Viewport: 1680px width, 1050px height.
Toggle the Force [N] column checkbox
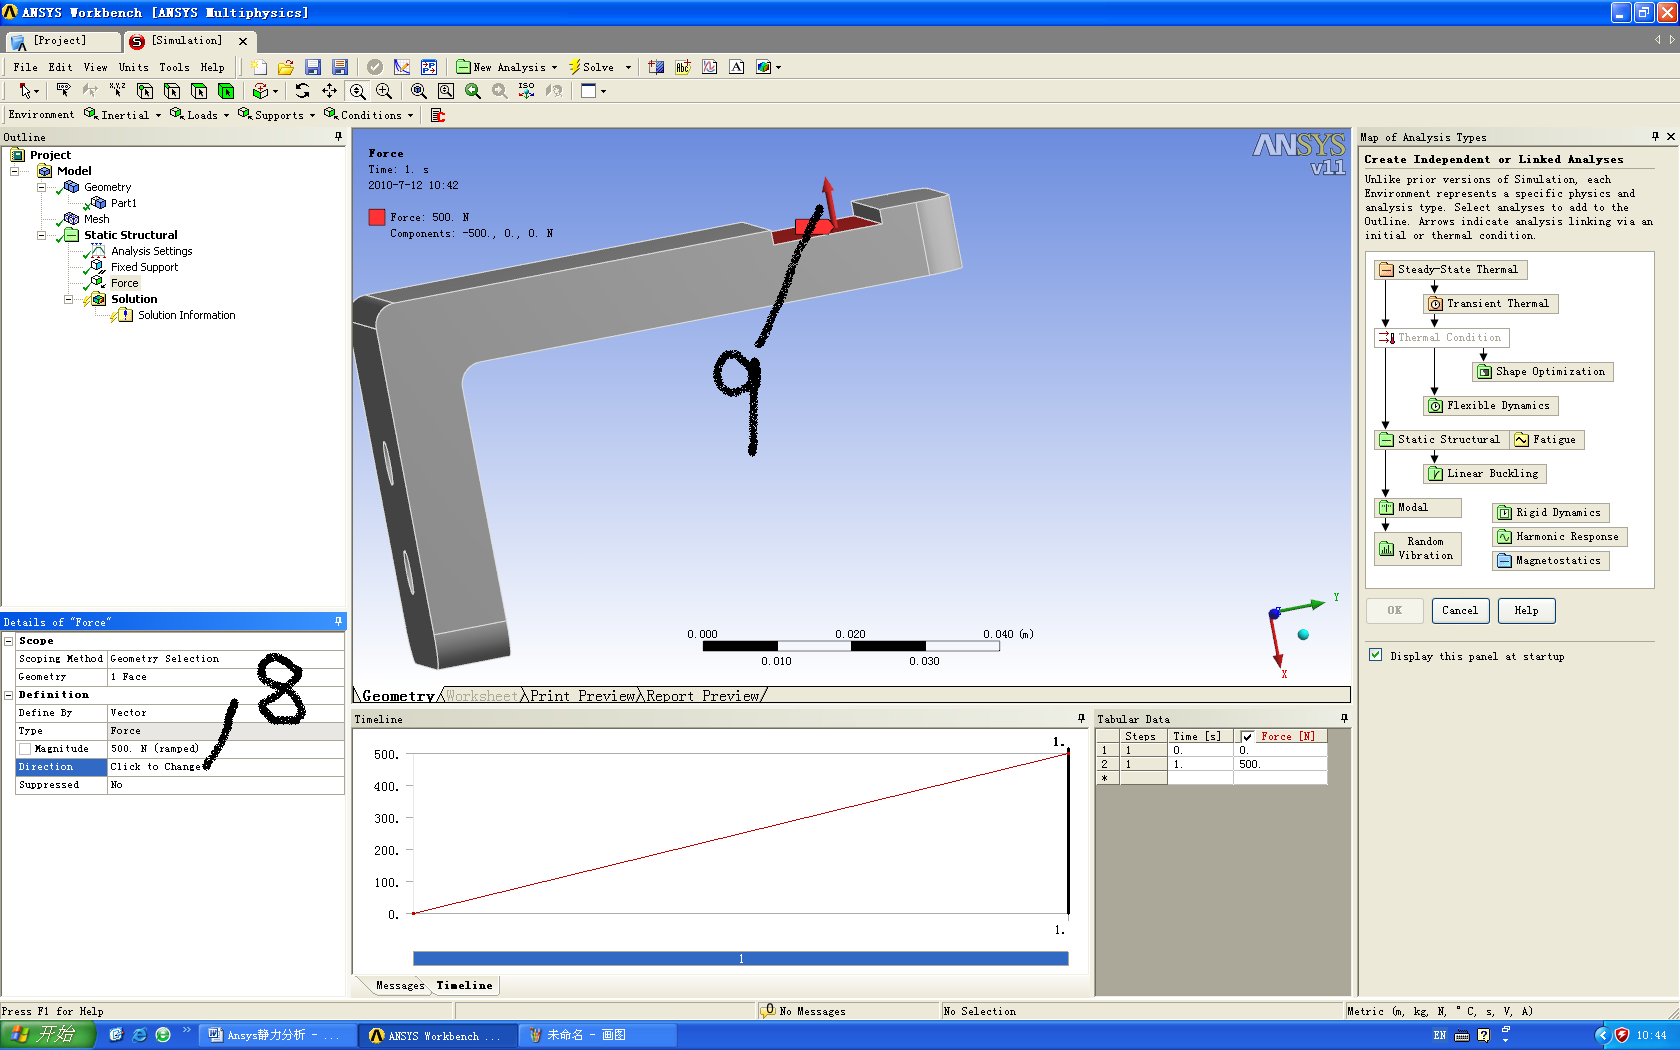(1247, 737)
